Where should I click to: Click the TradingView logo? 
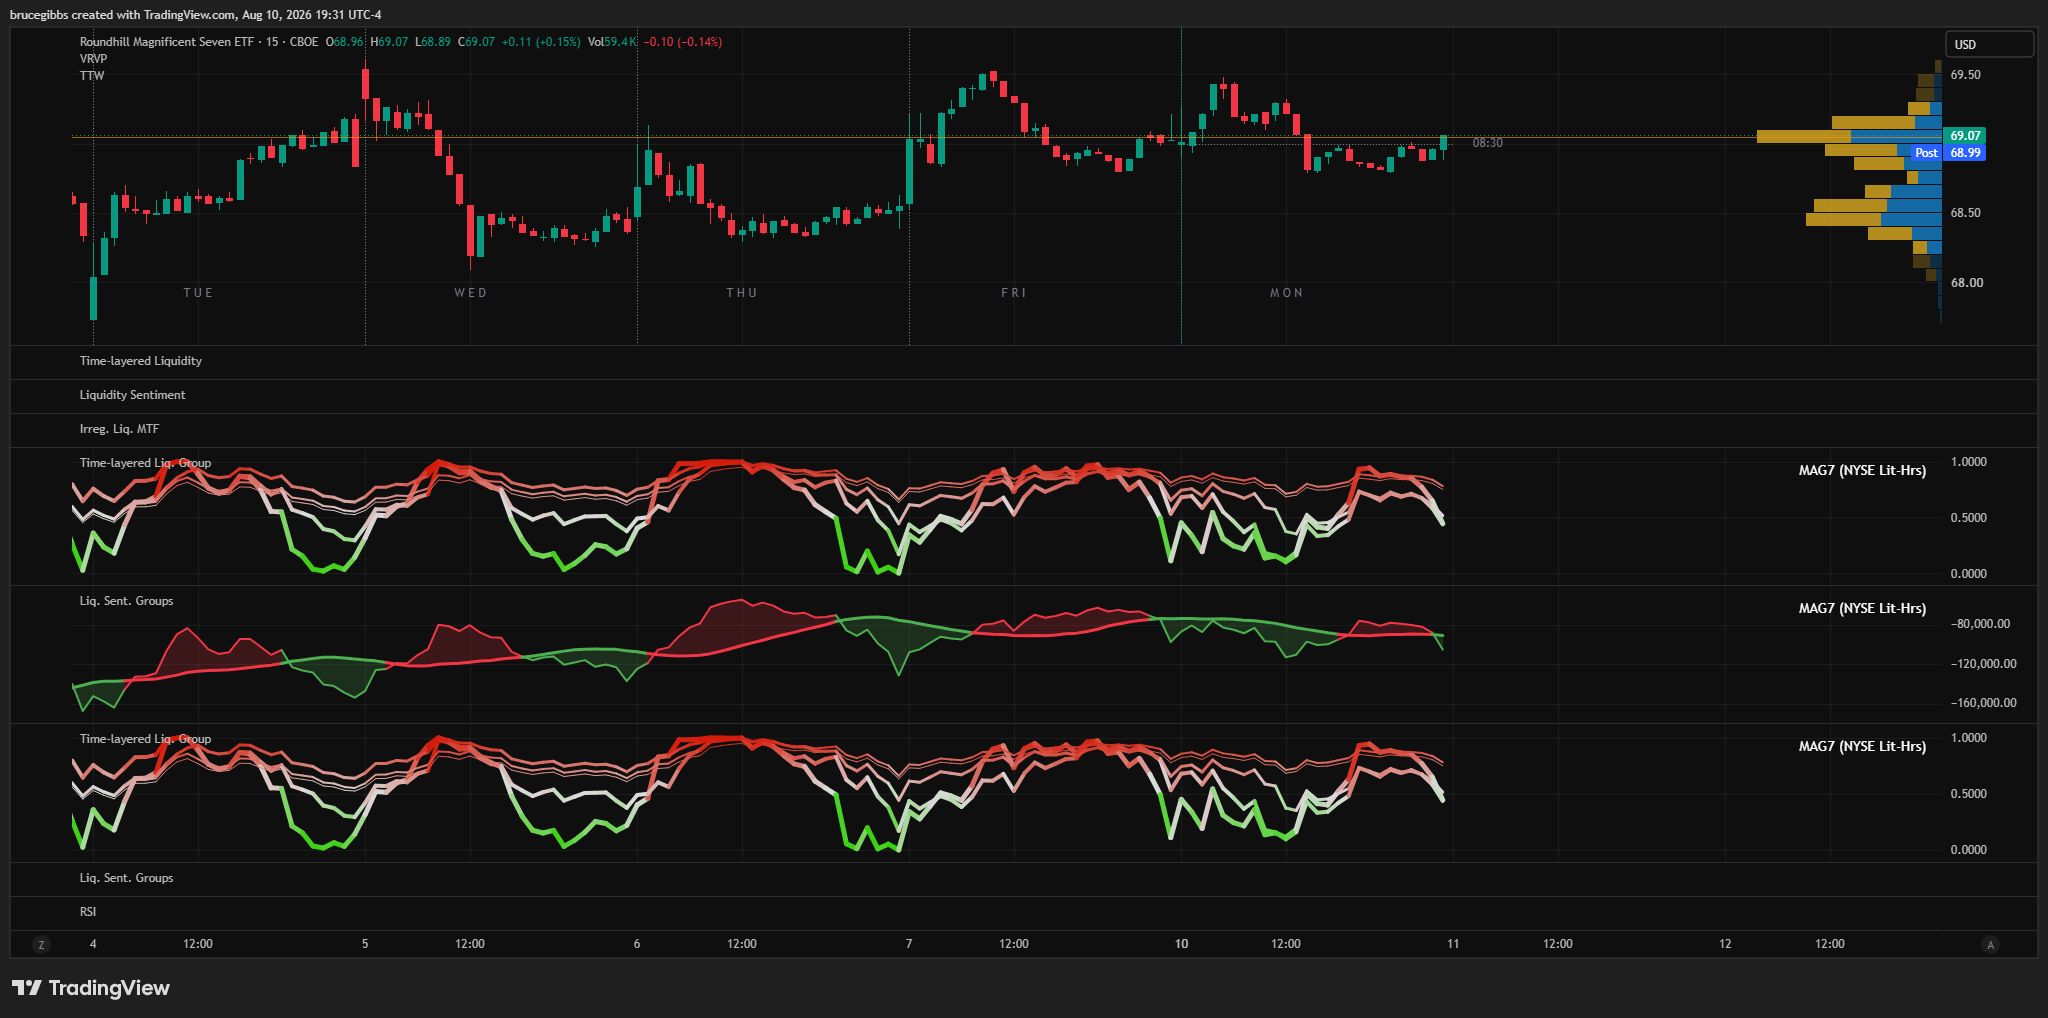point(91,988)
